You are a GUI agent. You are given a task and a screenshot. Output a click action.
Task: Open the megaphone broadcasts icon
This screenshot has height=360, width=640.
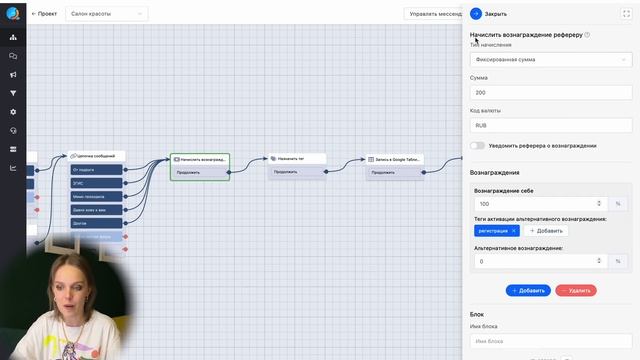coord(13,75)
